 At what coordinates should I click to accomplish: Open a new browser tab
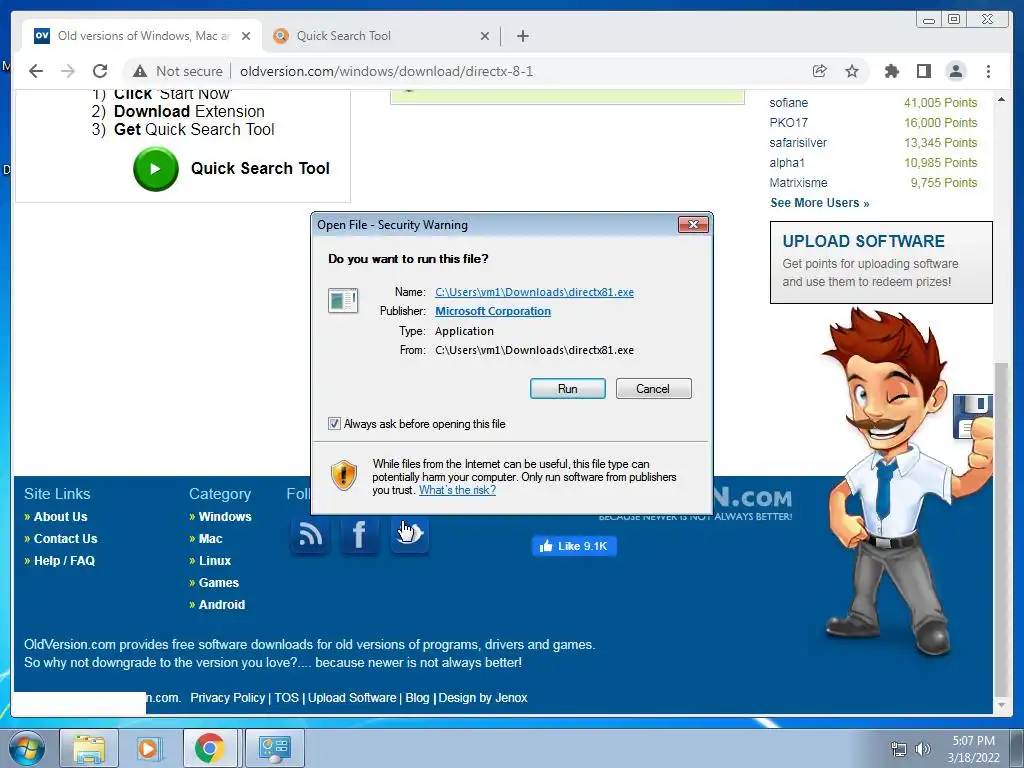[522, 36]
